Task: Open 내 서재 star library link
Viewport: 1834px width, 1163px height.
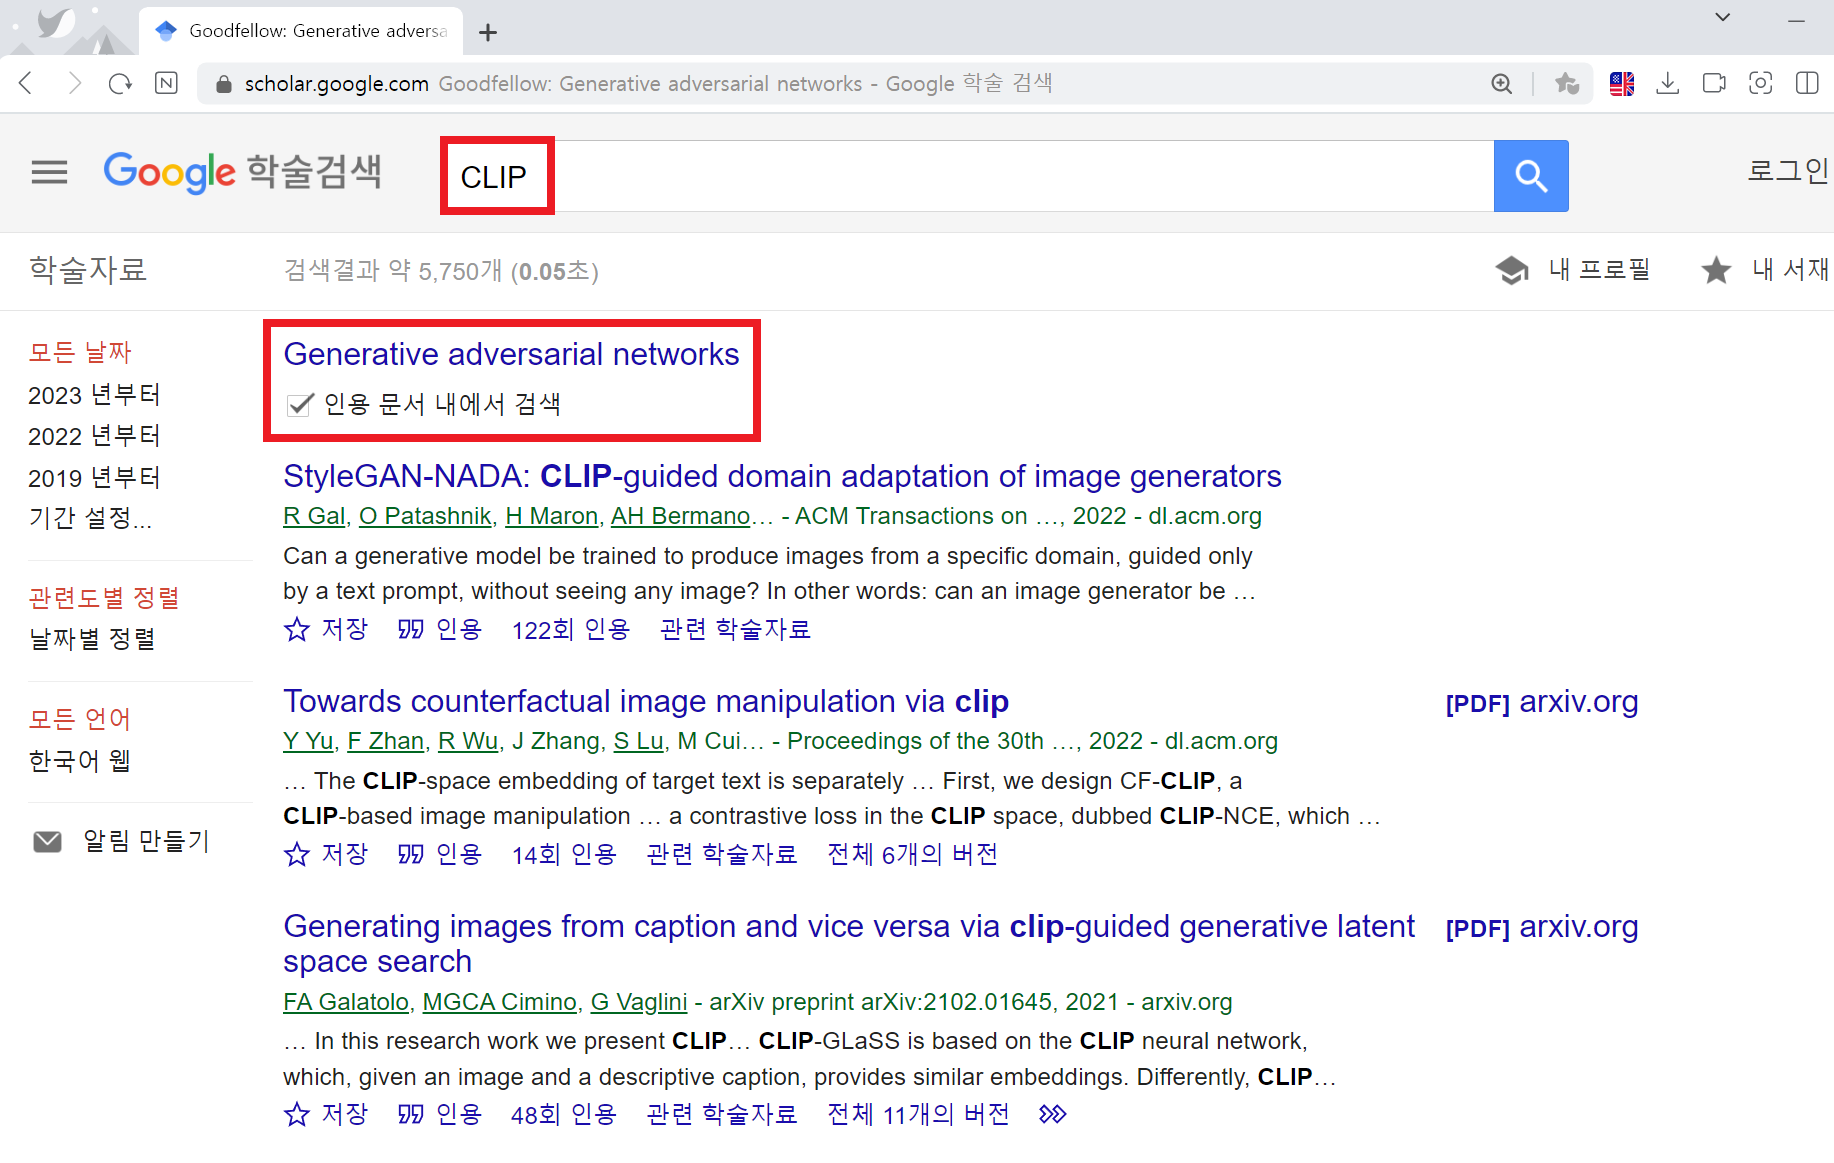Action: [1765, 270]
